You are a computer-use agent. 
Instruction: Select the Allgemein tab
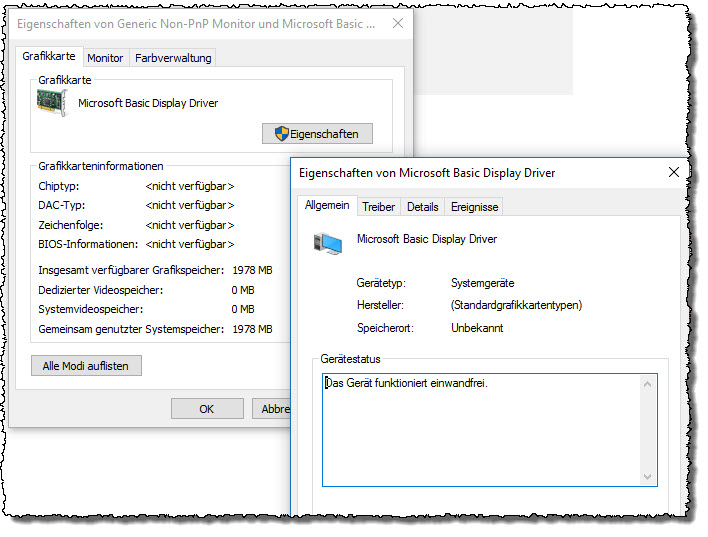point(327,205)
